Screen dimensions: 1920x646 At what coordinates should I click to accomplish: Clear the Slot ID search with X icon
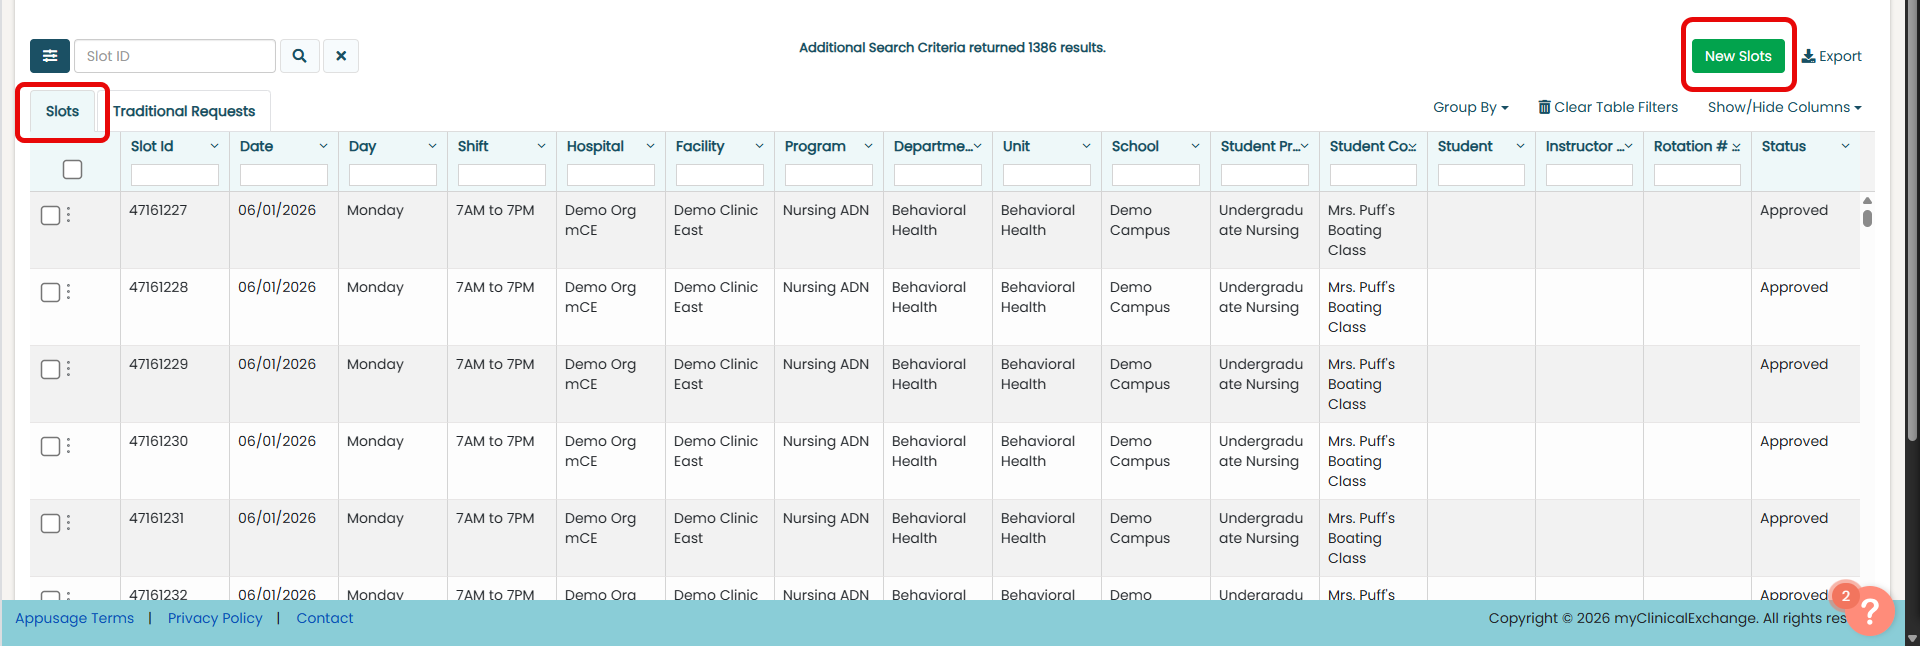[341, 56]
